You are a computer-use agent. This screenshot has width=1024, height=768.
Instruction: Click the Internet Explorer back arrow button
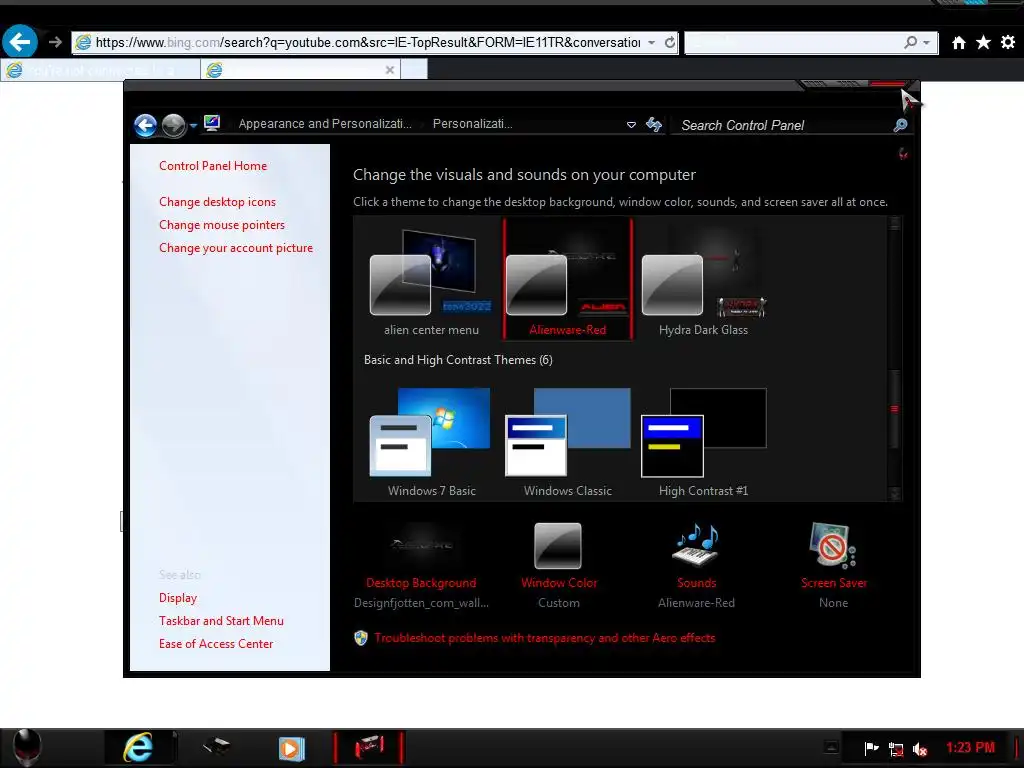pyautogui.click(x=20, y=42)
